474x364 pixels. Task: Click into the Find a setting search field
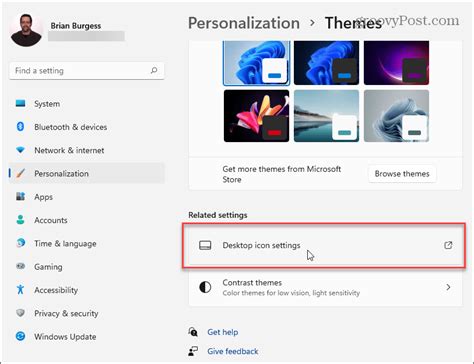tap(86, 71)
